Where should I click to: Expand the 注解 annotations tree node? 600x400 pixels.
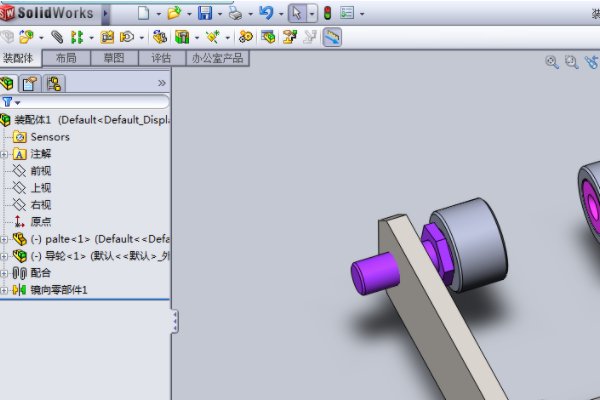click(4, 154)
